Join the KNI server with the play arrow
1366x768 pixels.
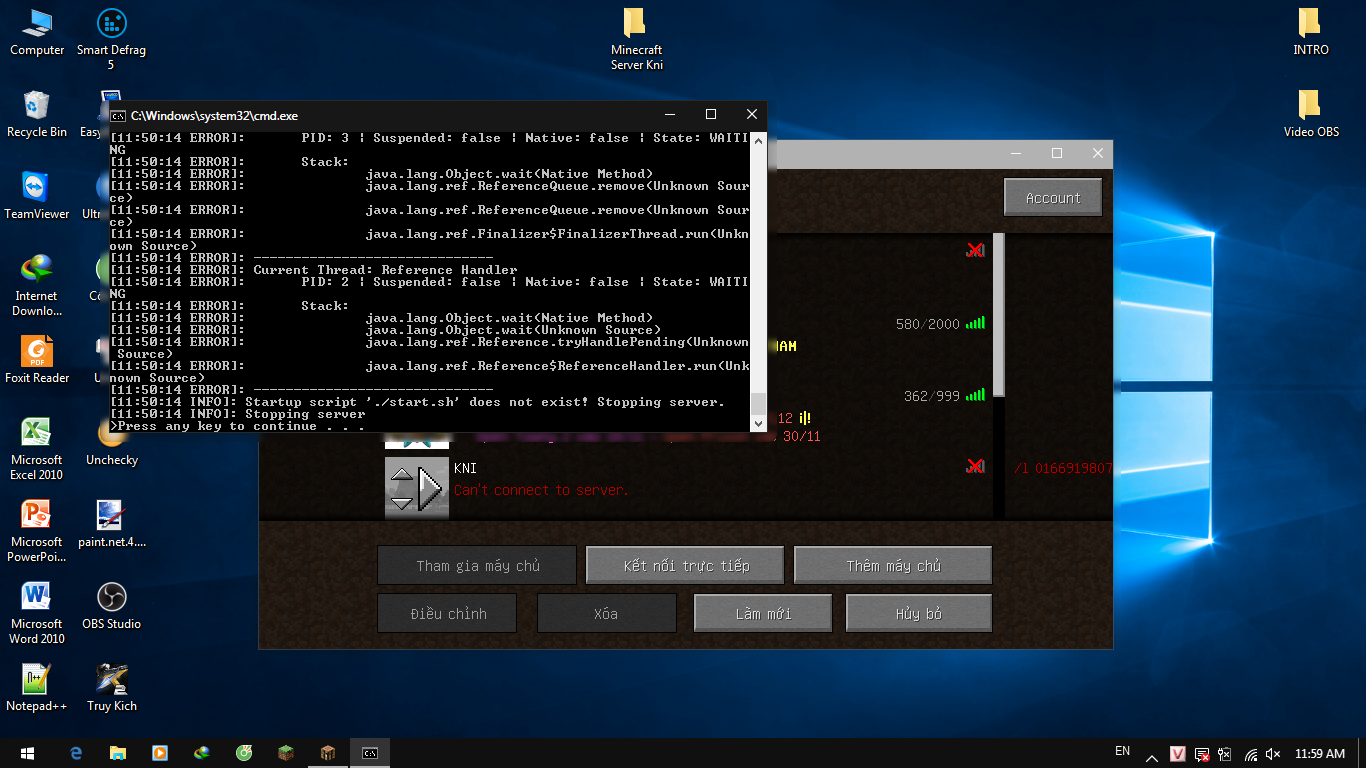tap(431, 489)
